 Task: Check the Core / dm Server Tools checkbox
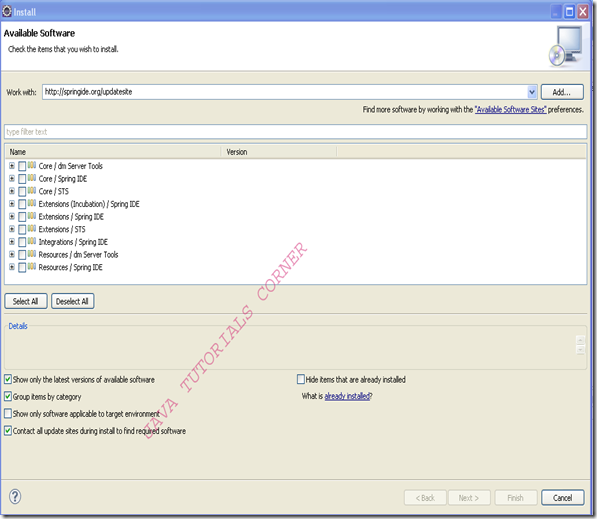coord(22,166)
